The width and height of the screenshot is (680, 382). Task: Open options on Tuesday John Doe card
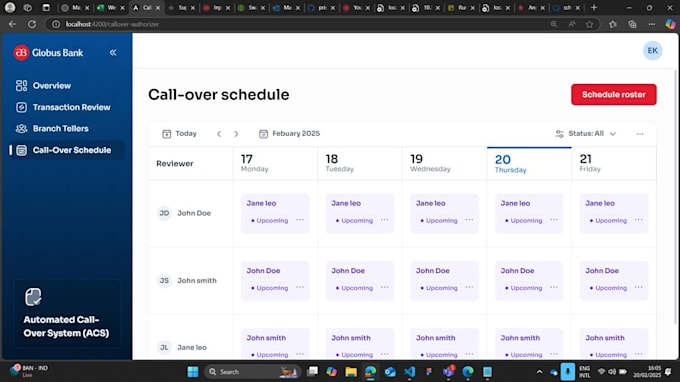point(384,287)
